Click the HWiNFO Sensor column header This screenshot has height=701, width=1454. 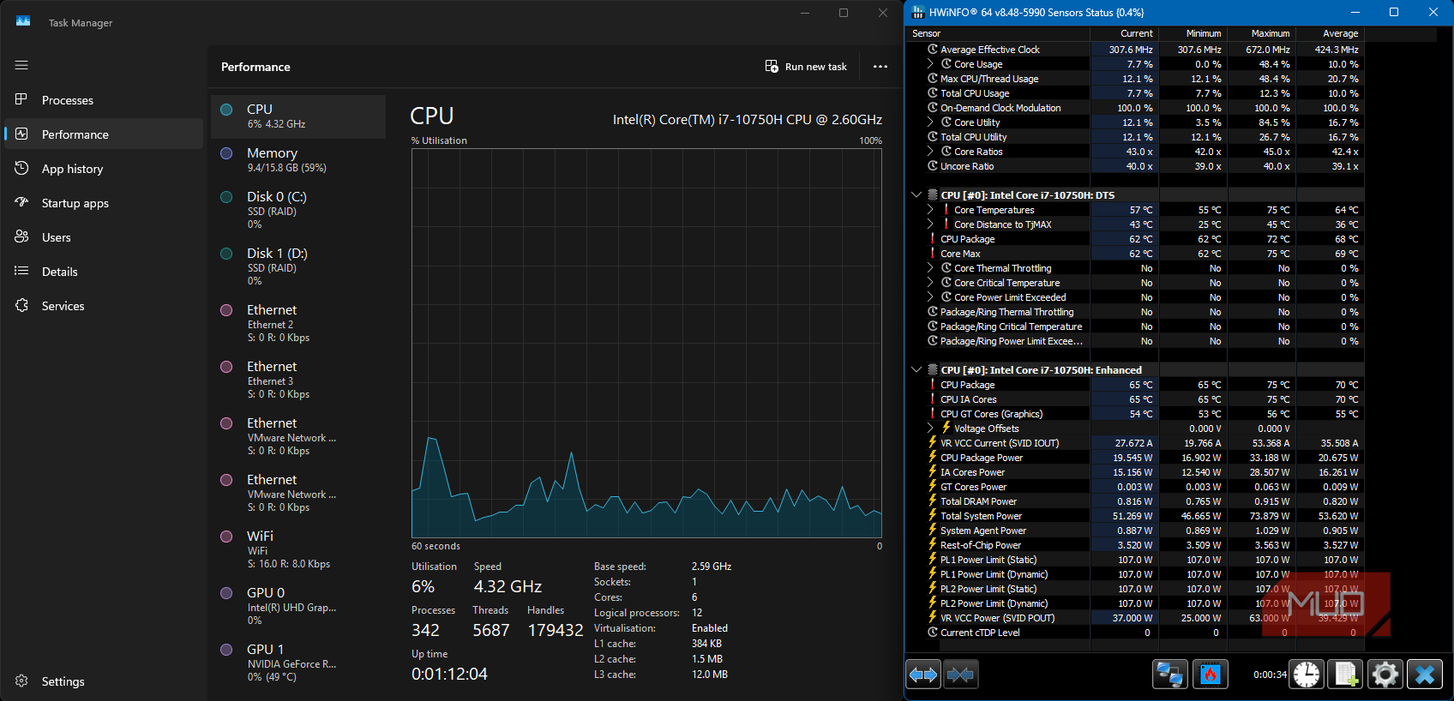999,33
